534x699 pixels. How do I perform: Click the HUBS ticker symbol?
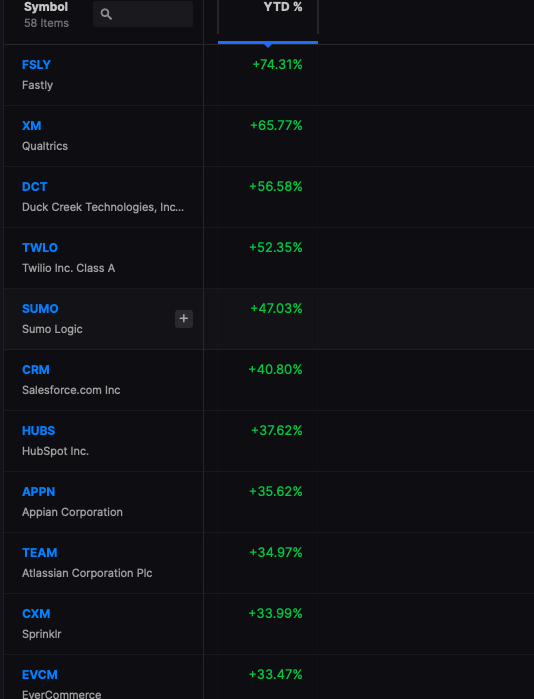[x=38, y=431]
